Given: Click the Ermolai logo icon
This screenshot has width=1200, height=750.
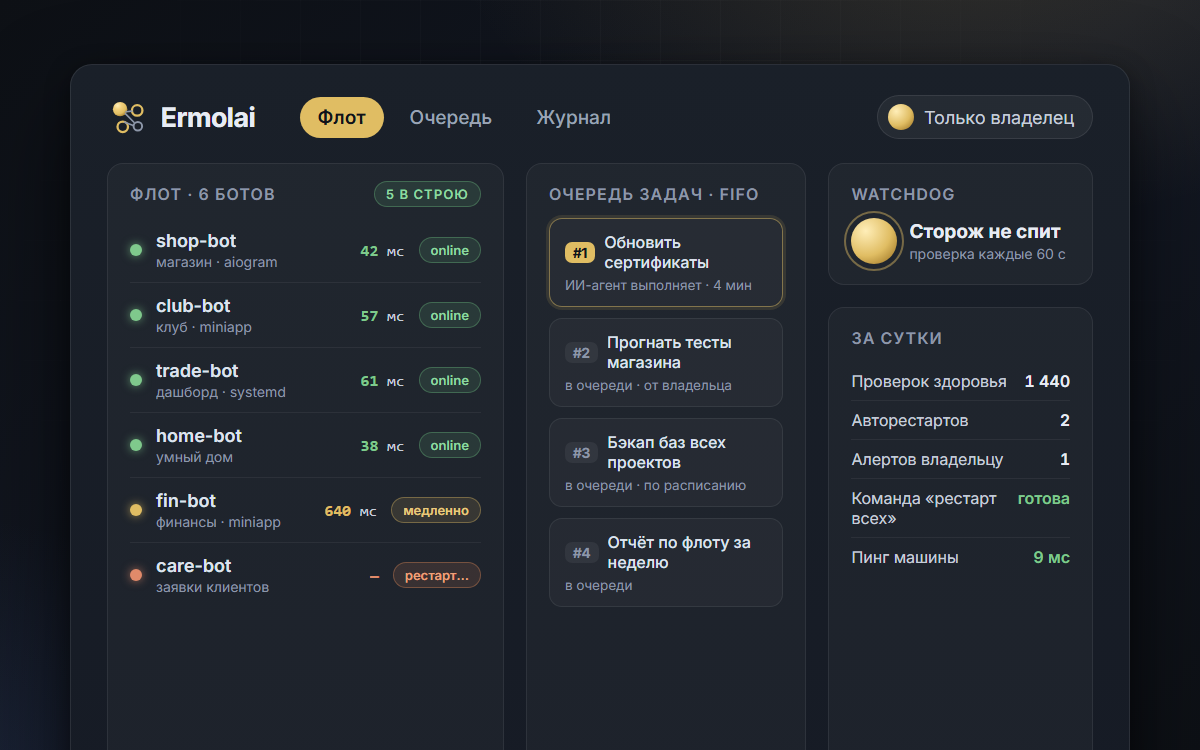Looking at the screenshot, I should click(128, 117).
